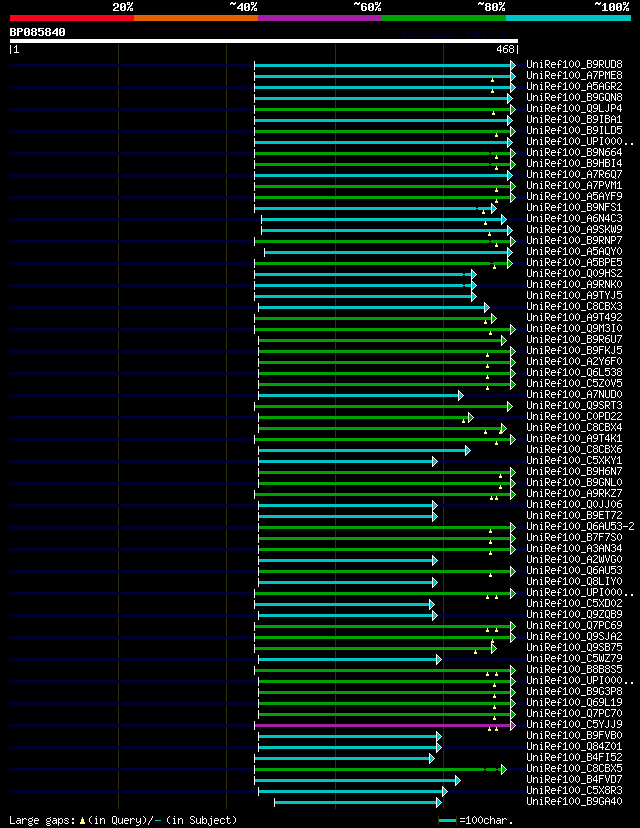Click the arrowhead ending the B9RUD8 alignment
This screenshot has height=828, width=640.
[x=512, y=65]
